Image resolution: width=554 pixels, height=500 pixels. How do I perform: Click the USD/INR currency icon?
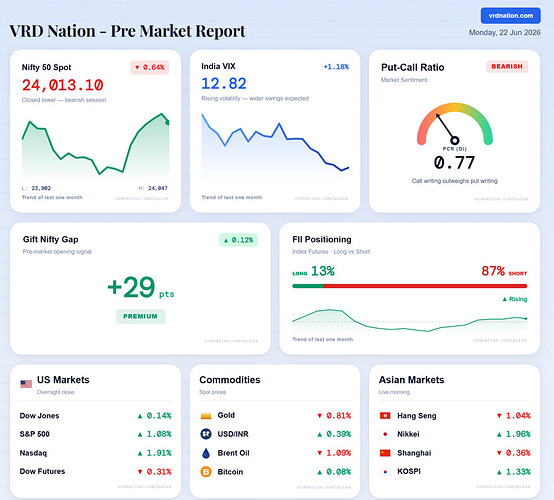tap(206, 434)
